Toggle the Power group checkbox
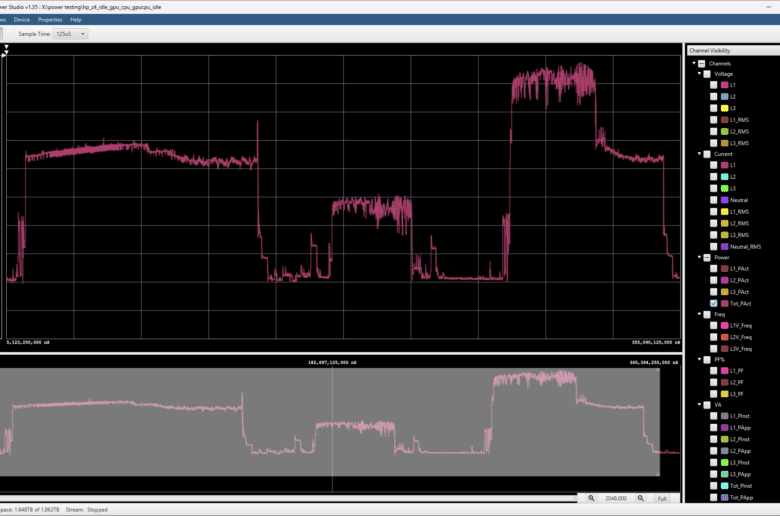This screenshot has height=516, width=780. coord(707,257)
